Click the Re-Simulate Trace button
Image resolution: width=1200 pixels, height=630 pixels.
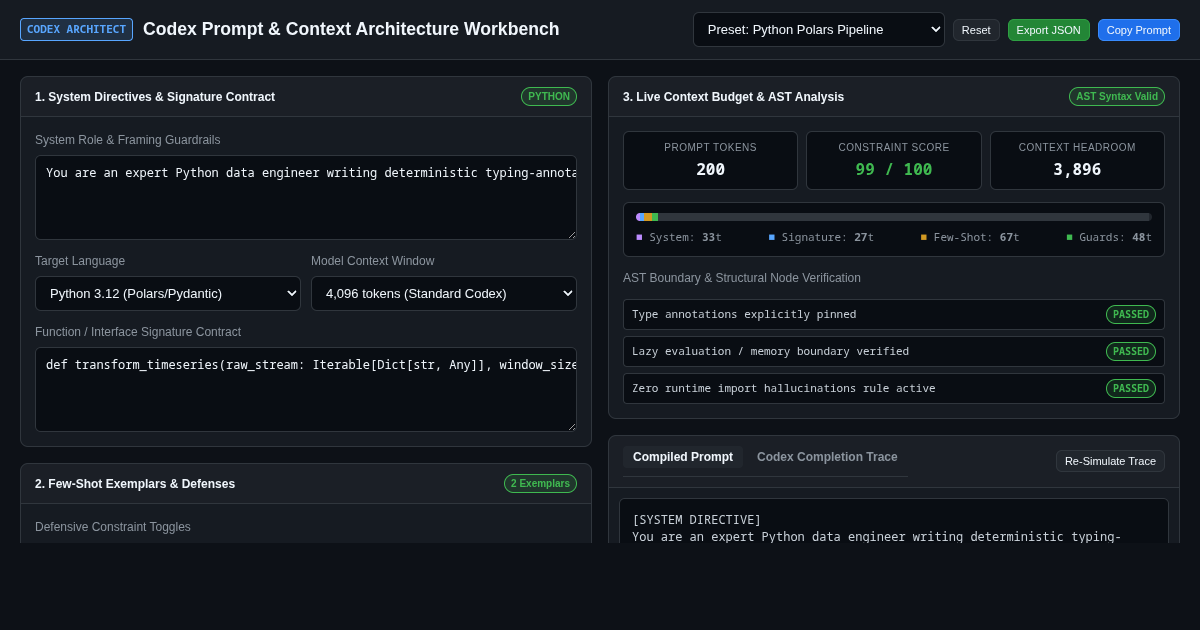[1110, 461]
